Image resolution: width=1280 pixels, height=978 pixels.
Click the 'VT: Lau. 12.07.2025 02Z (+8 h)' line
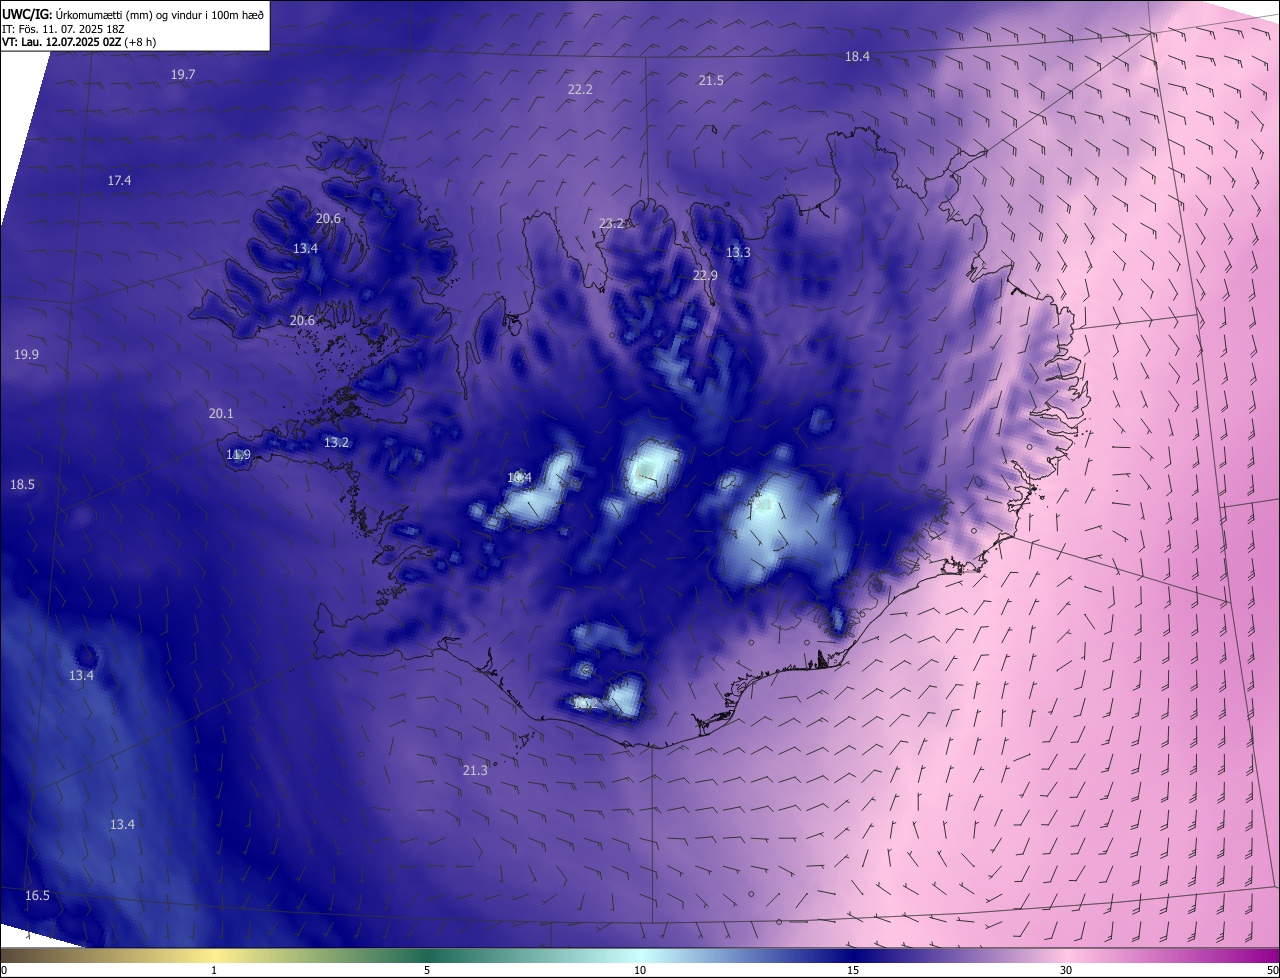79,42
